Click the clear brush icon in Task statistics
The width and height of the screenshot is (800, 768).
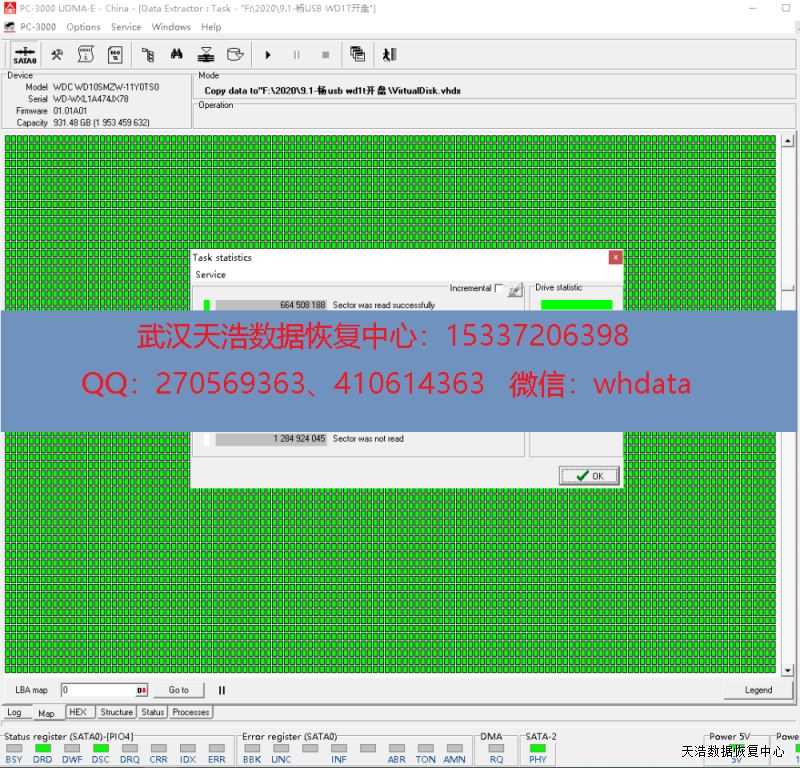[x=515, y=289]
